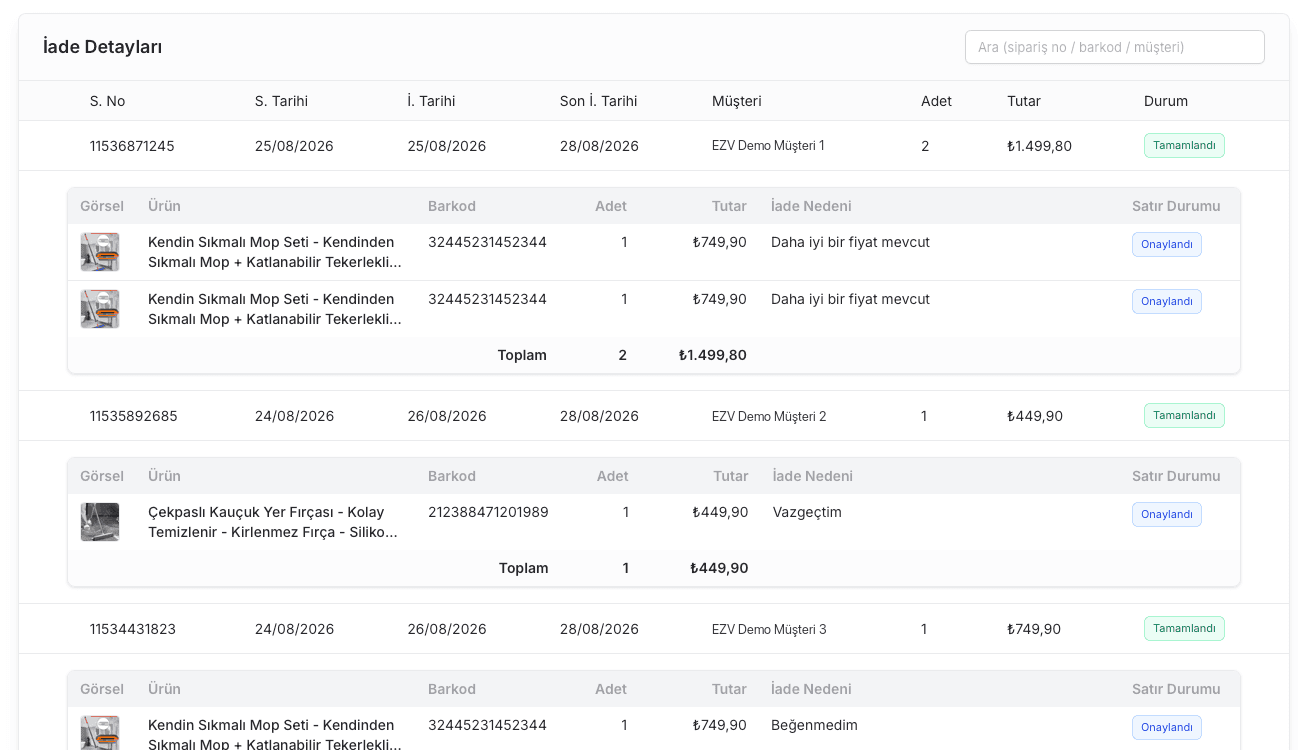Open thumbnail of rubber floor brush product

click(x=100, y=522)
